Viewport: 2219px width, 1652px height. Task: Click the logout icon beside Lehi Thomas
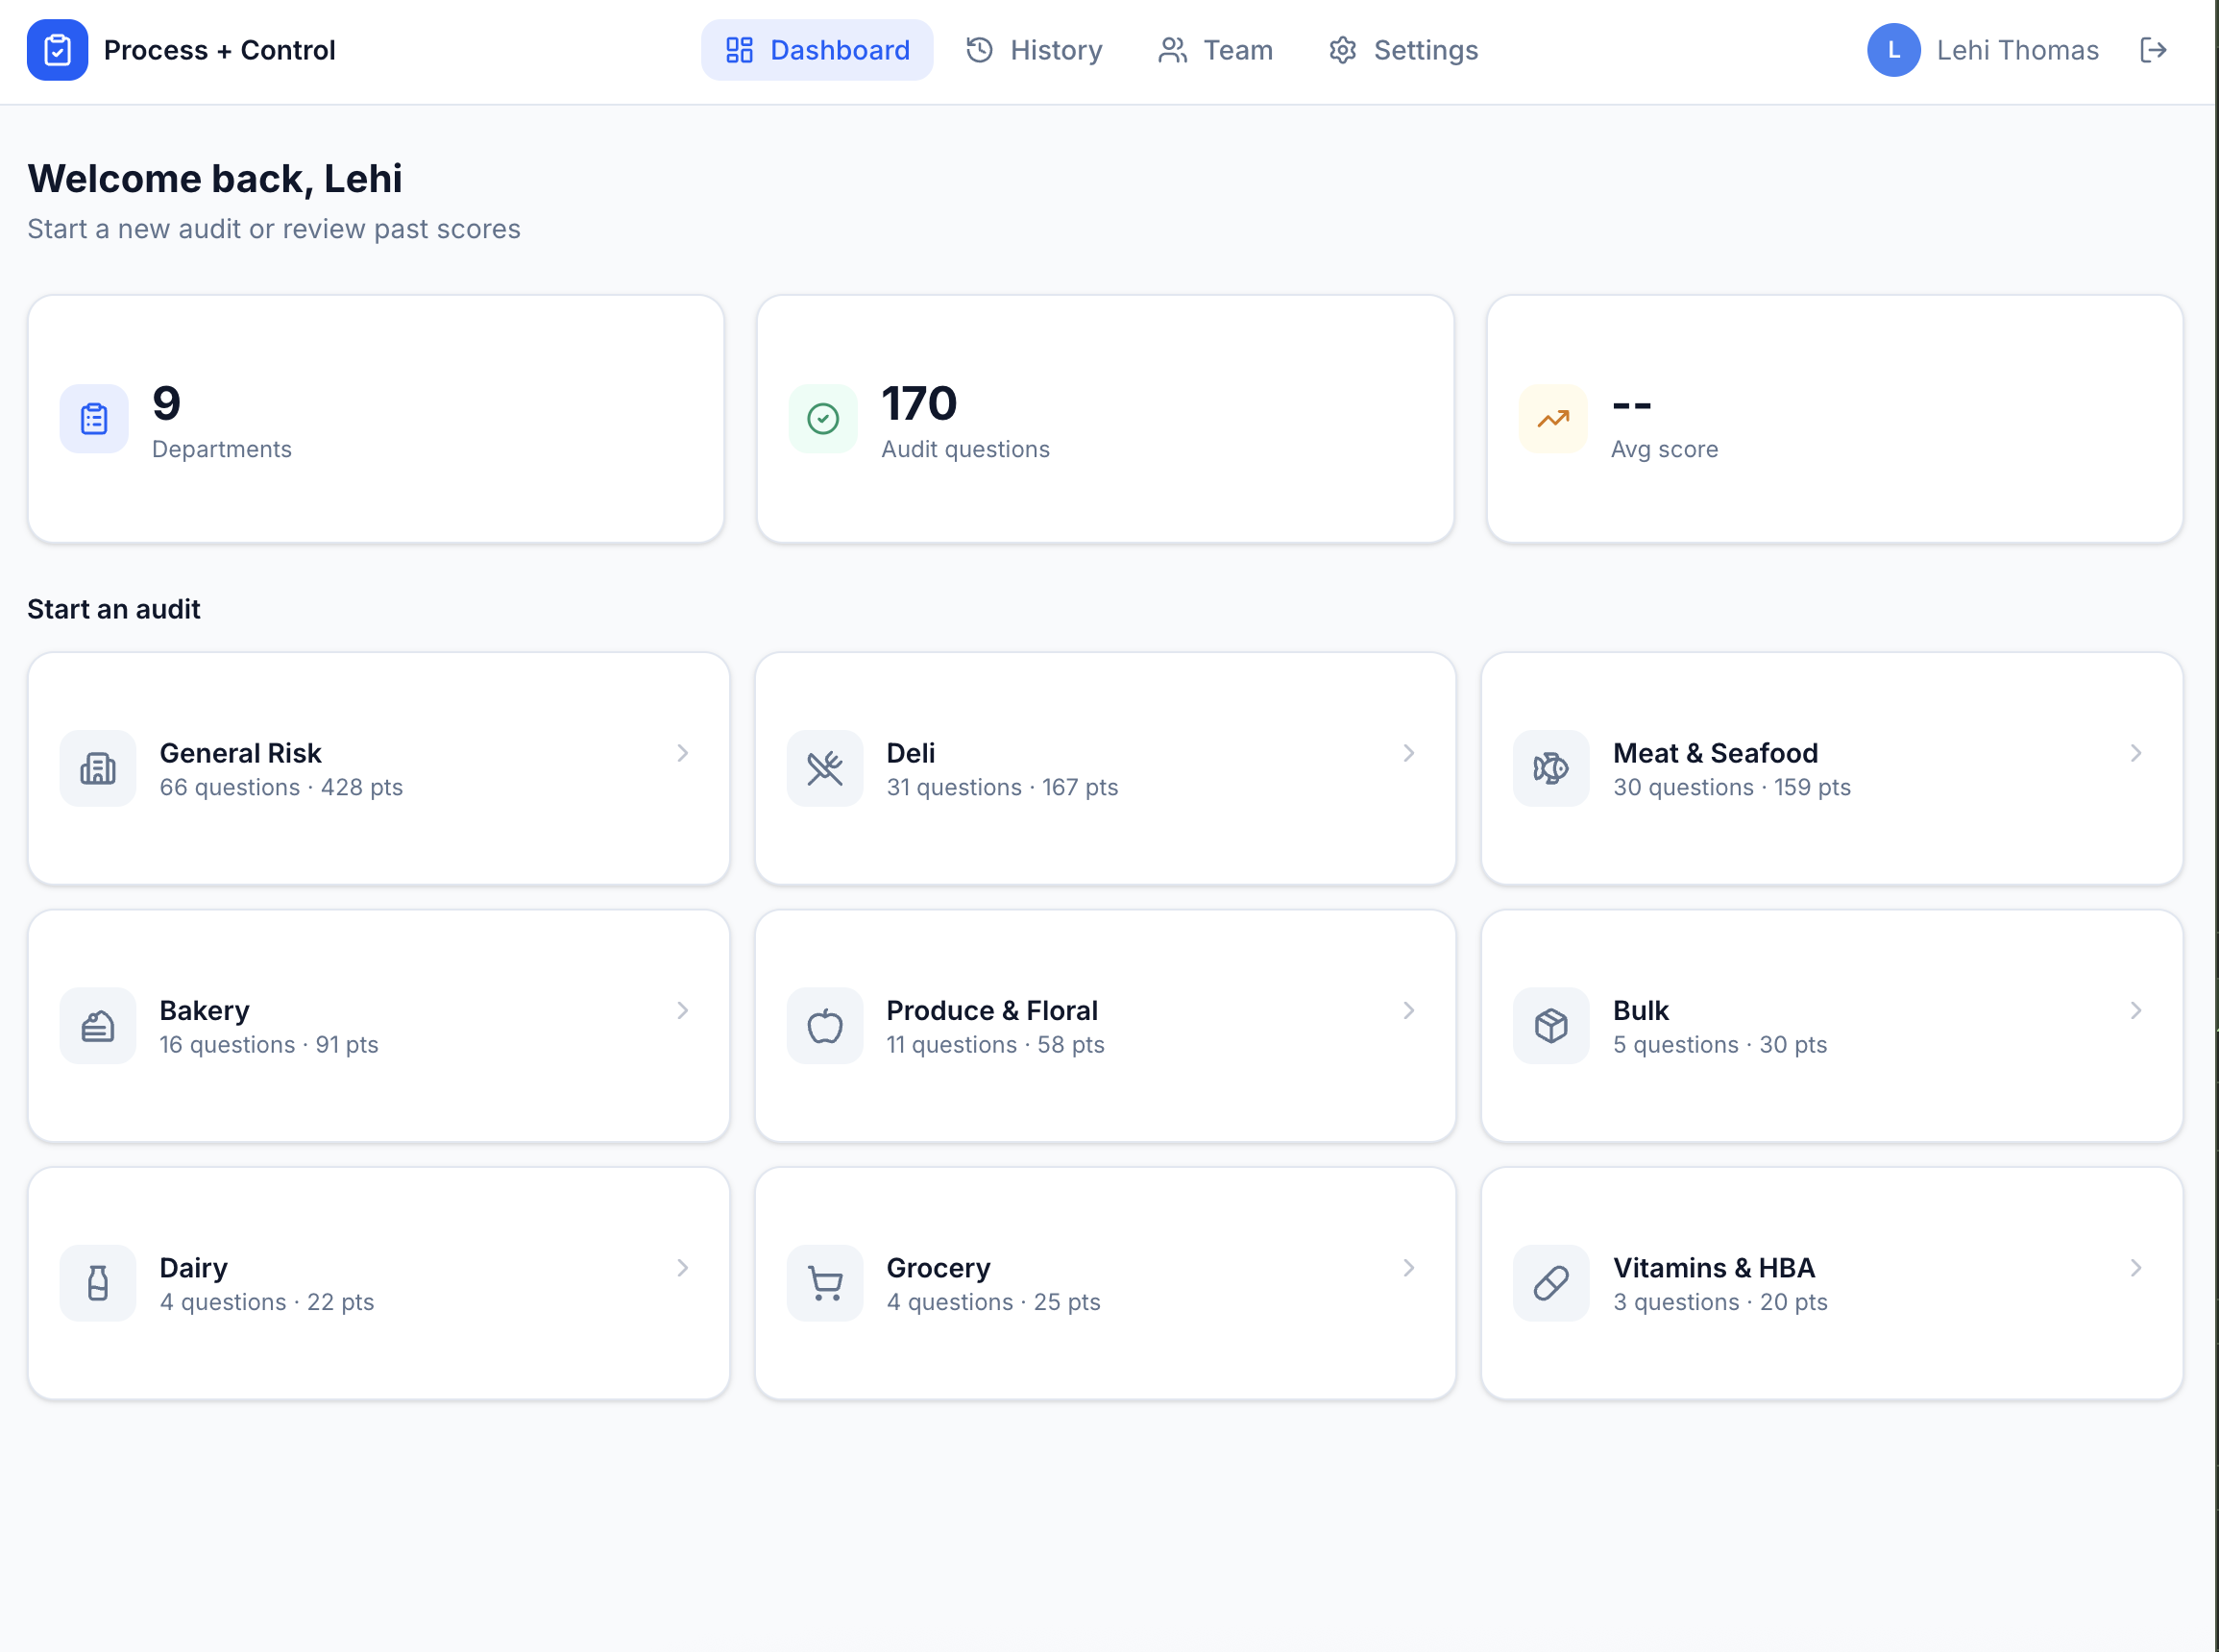coord(2153,50)
